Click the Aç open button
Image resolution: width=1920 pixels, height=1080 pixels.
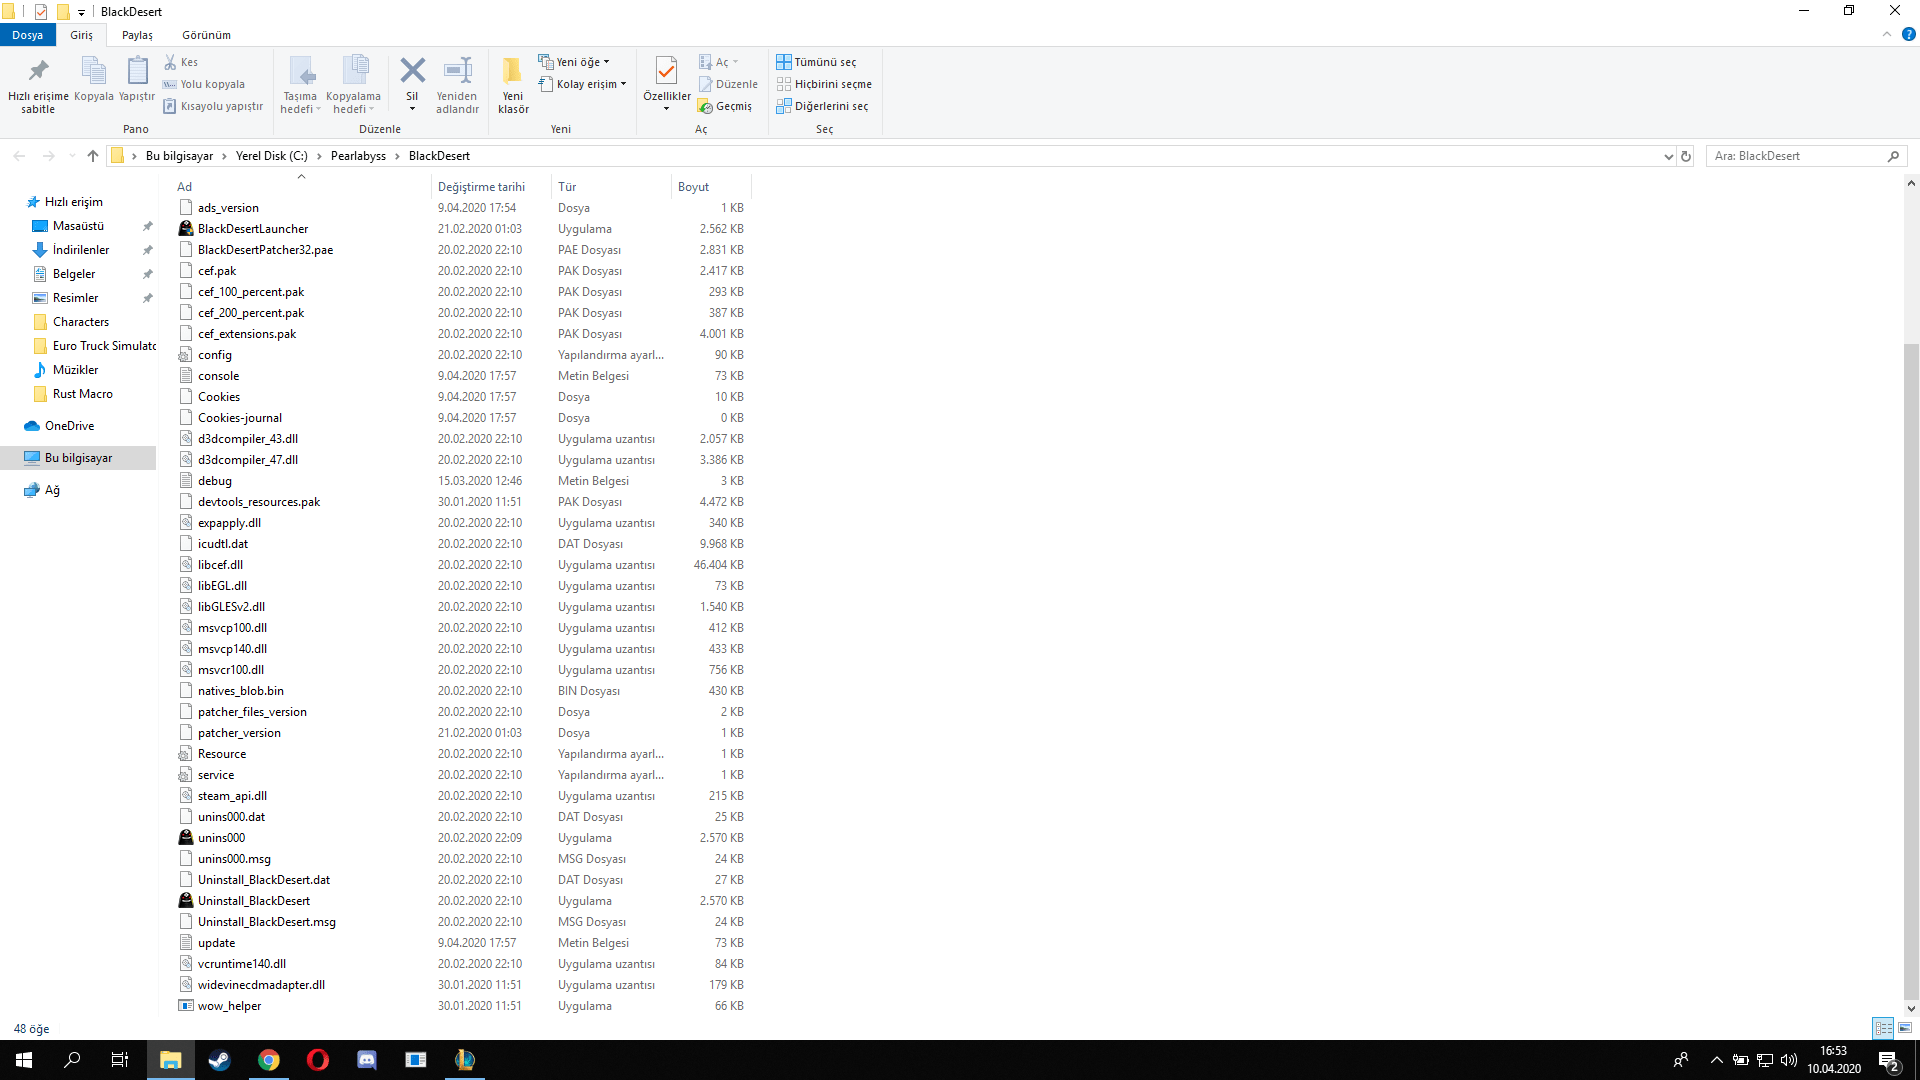click(718, 62)
